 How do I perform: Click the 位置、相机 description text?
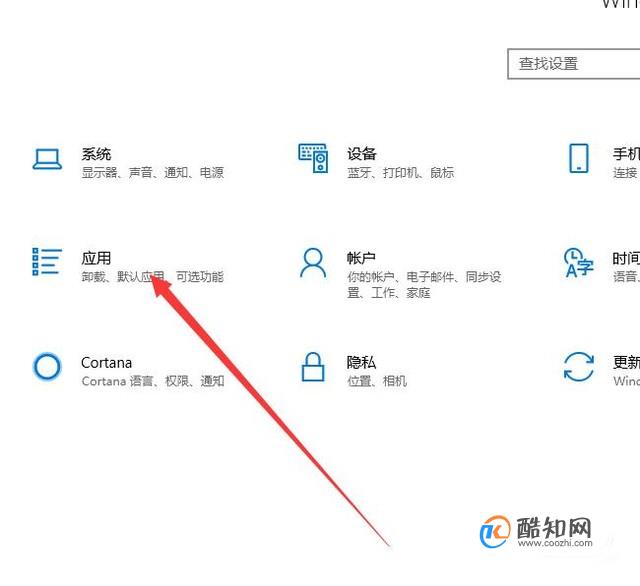tap(377, 381)
